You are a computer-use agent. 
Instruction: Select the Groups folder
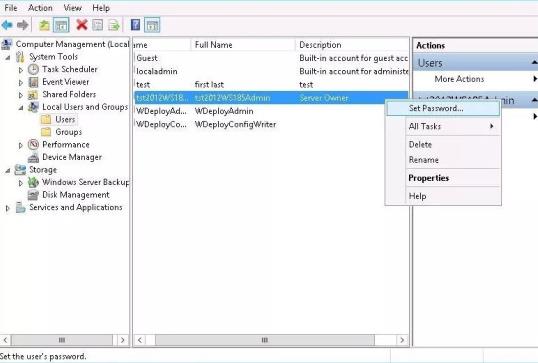(x=68, y=132)
